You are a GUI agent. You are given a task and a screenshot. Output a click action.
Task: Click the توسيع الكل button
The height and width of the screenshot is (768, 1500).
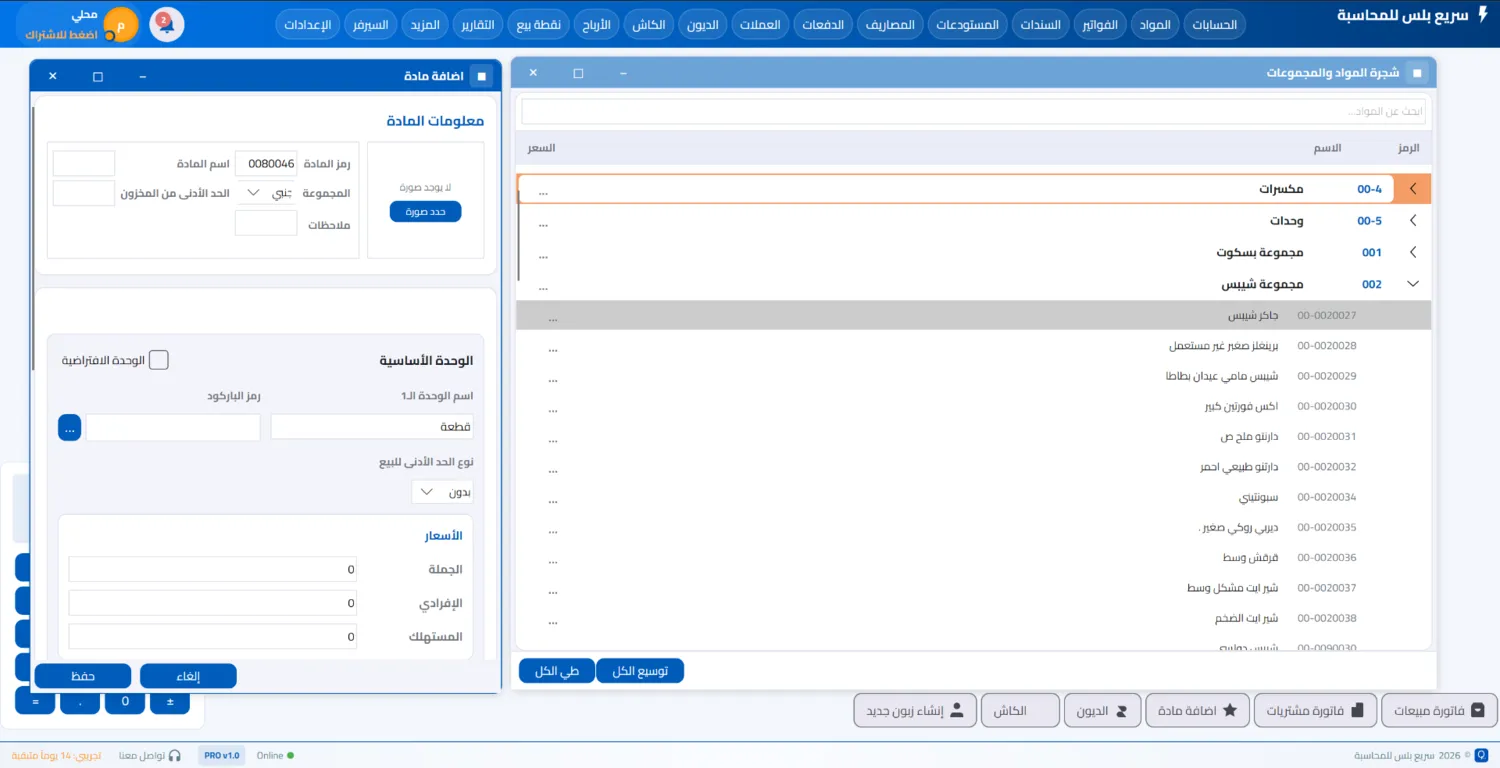point(640,671)
